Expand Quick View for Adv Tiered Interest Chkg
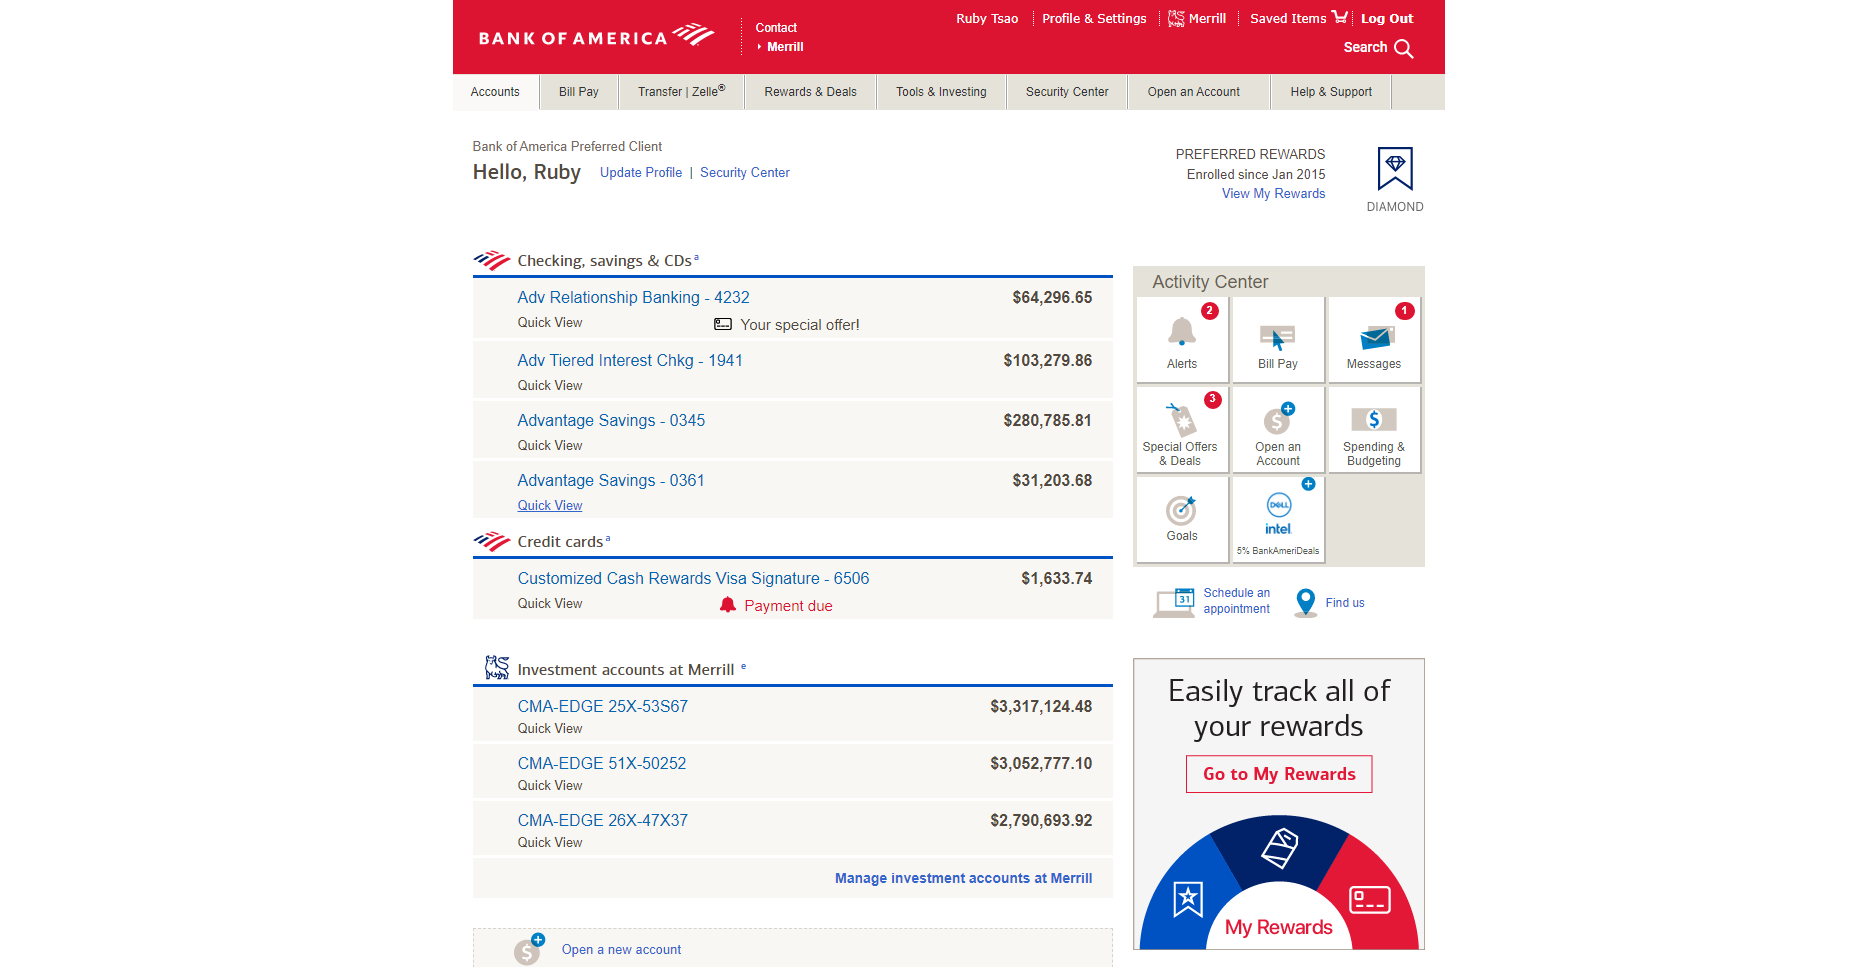The width and height of the screenshot is (1858, 967). click(550, 386)
